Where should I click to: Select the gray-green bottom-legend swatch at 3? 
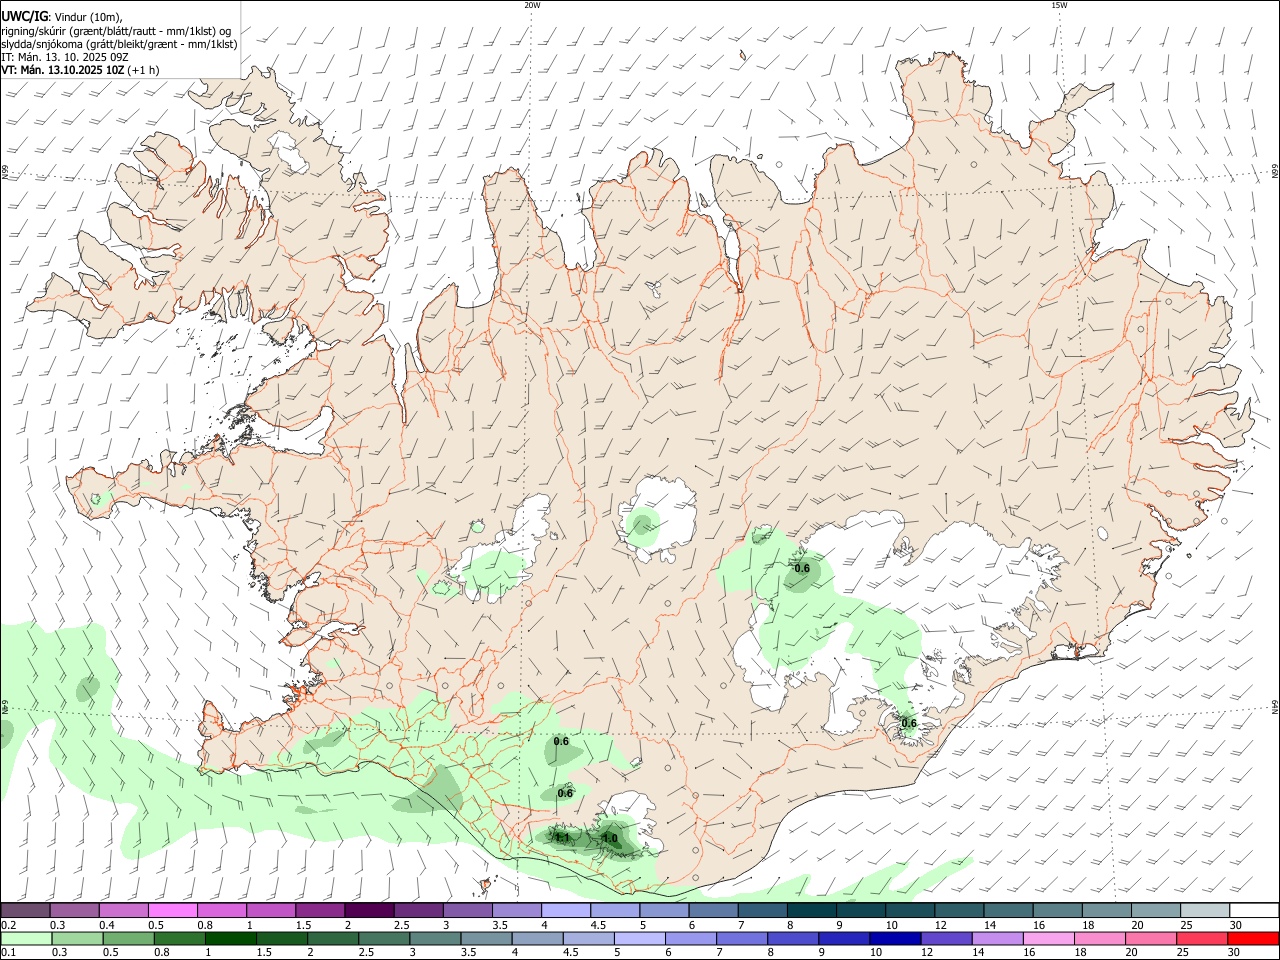(x=435, y=938)
